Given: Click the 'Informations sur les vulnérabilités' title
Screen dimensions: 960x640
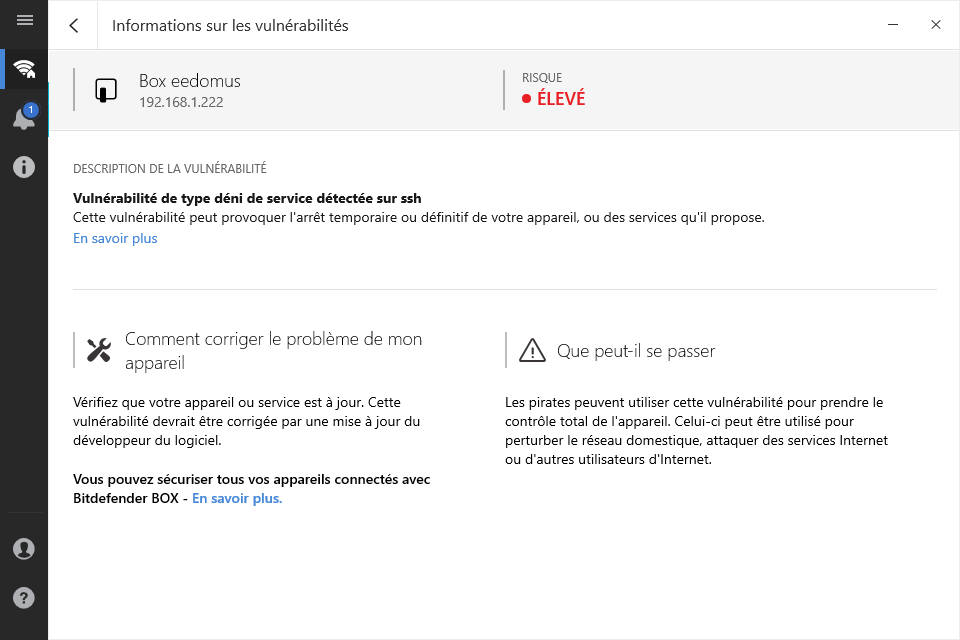Looking at the screenshot, I should pos(230,26).
